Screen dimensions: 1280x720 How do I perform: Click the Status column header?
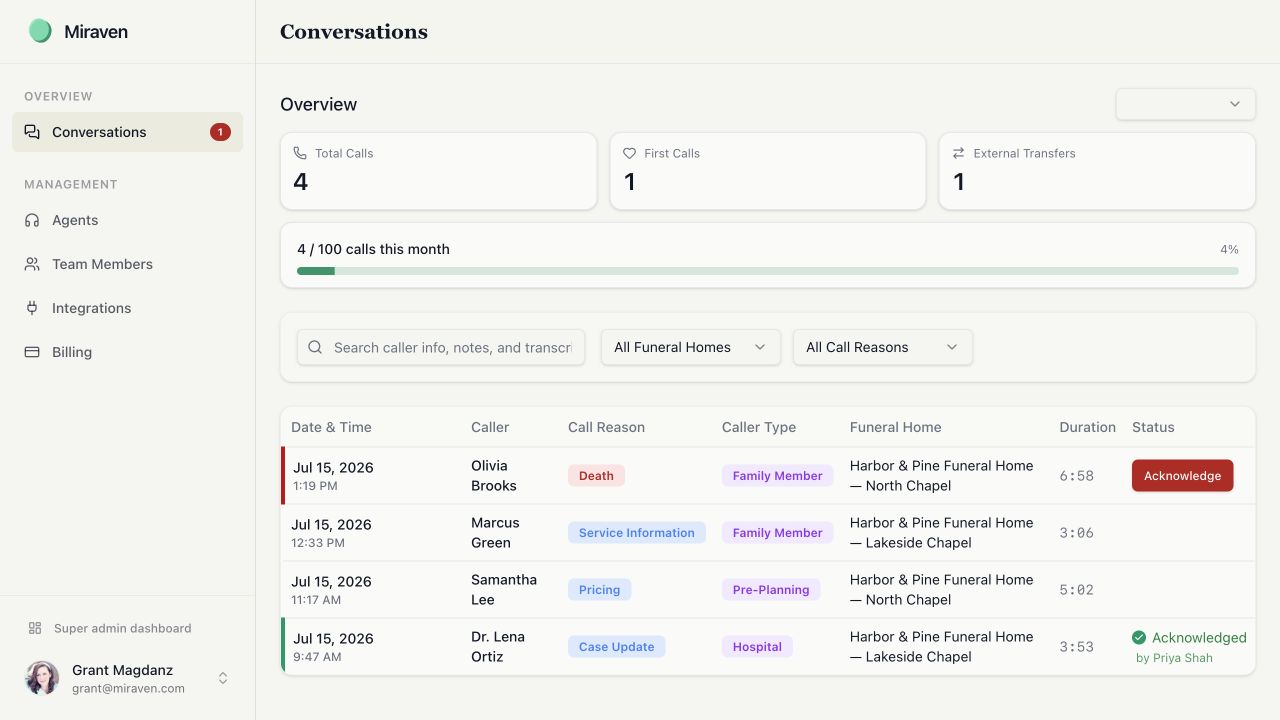coord(1153,427)
